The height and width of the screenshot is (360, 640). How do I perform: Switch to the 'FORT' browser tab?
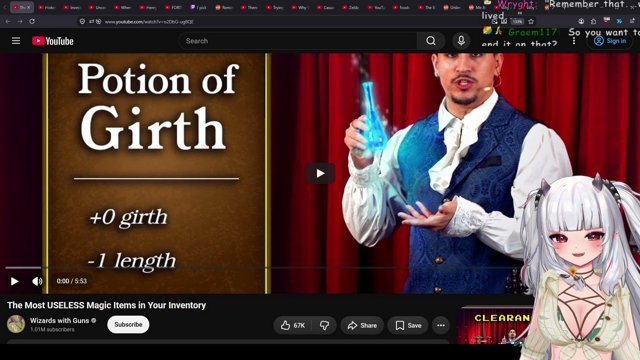tap(173, 7)
